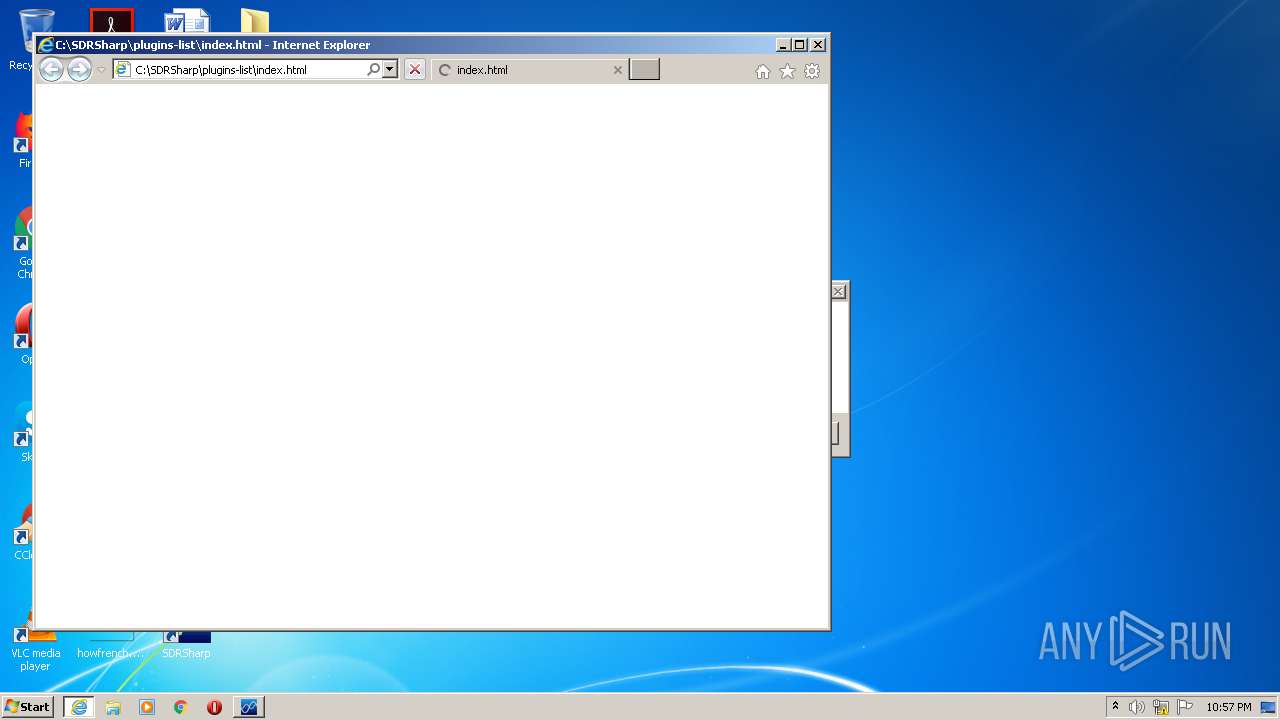The image size is (1280, 720).
Task: Click the address bar showing index.html path
Action: point(240,70)
